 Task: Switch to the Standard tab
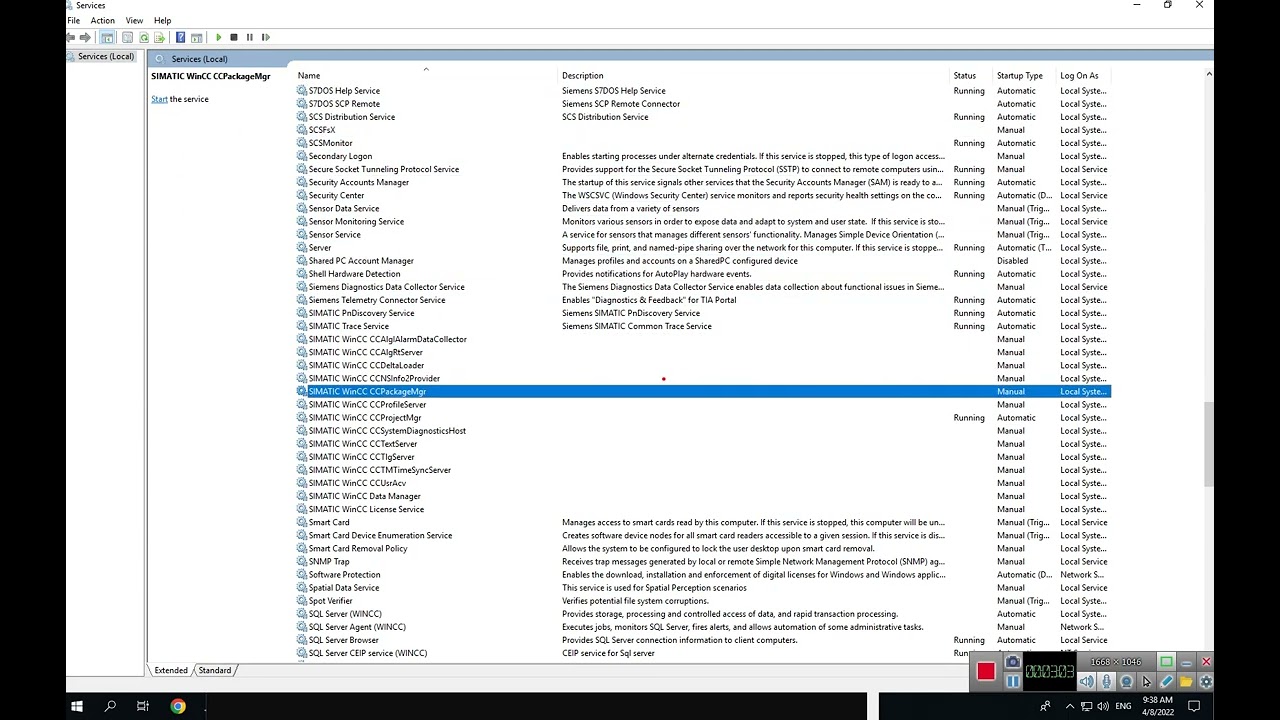(214, 670)
